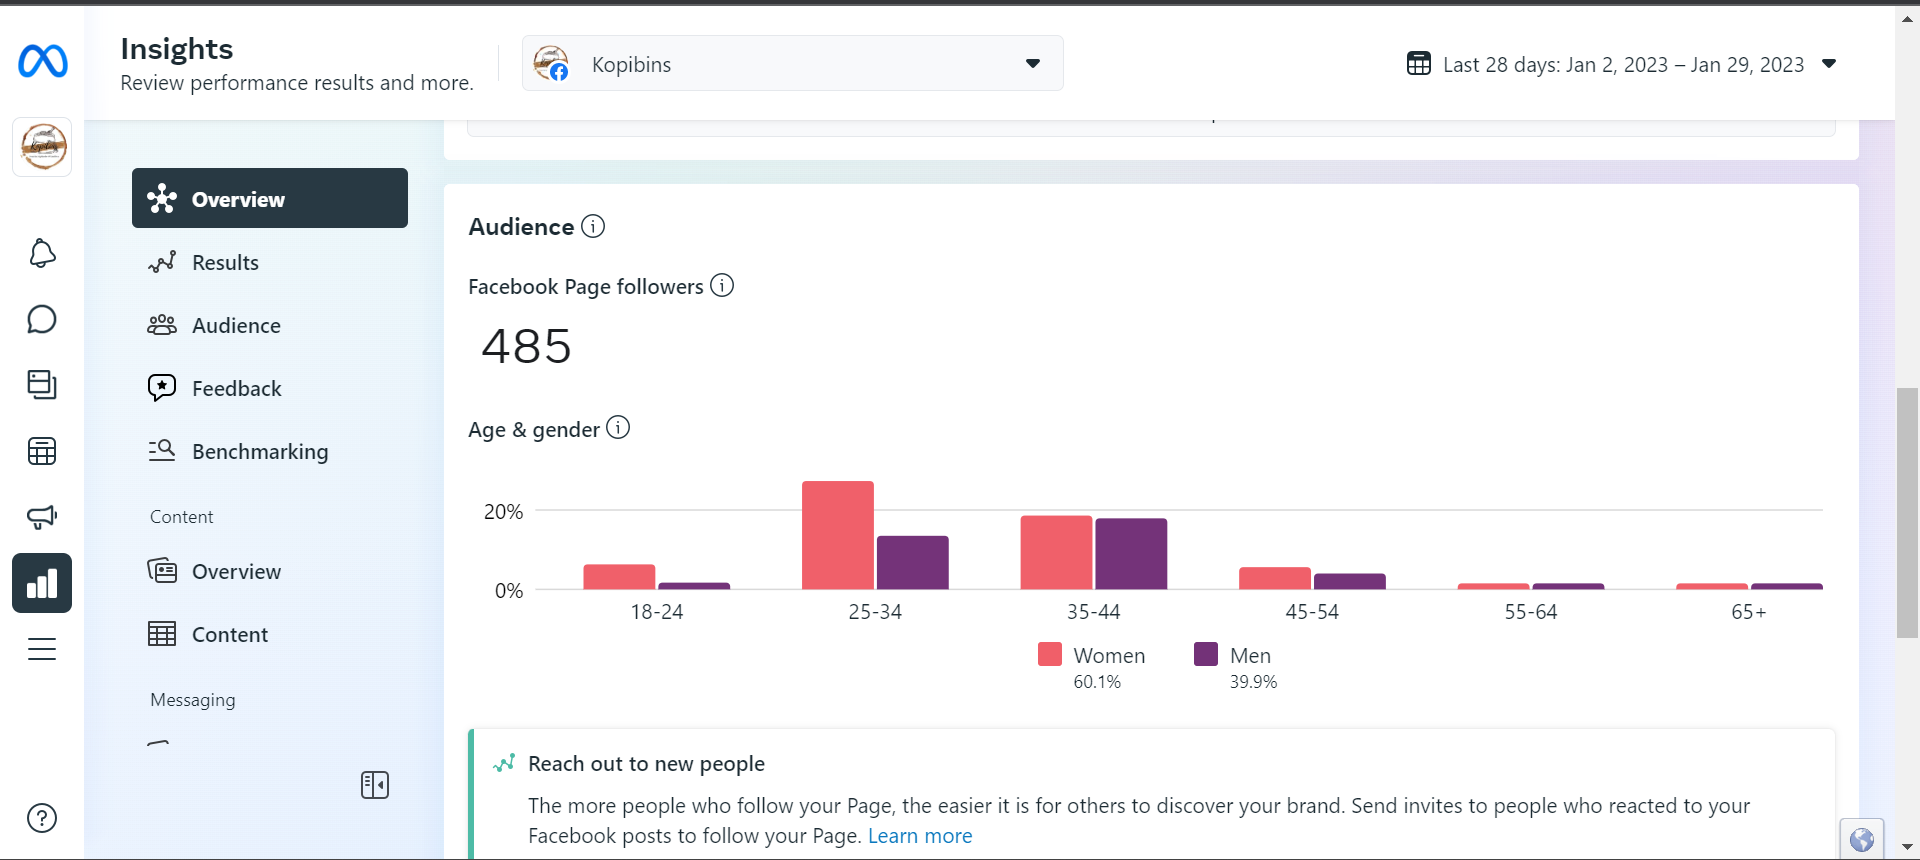
Task: Open the inbox chat bubble icon
Action: pos(42,320)
